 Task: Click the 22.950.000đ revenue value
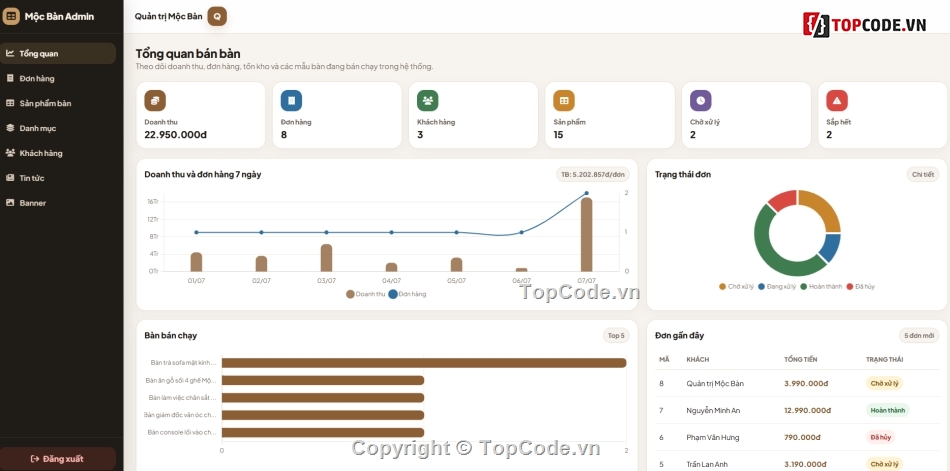click(x=176, y=135)
